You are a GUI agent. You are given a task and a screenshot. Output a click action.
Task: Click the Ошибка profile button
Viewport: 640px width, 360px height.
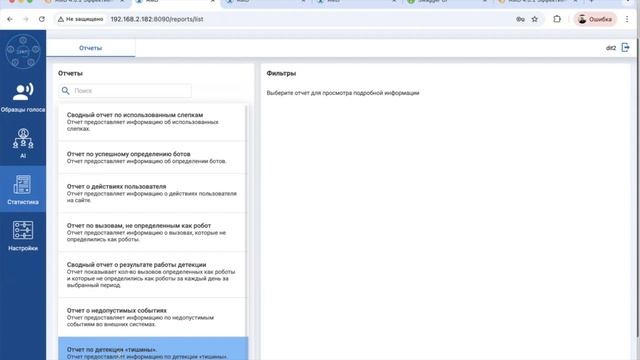pyautogui.click(x=595, y=19)
